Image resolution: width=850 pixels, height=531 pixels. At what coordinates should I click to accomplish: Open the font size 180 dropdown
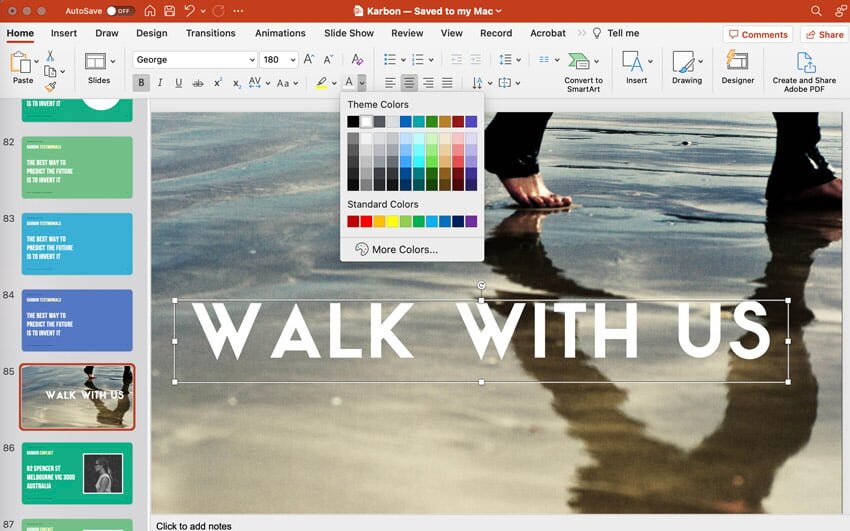click(292, 60)
